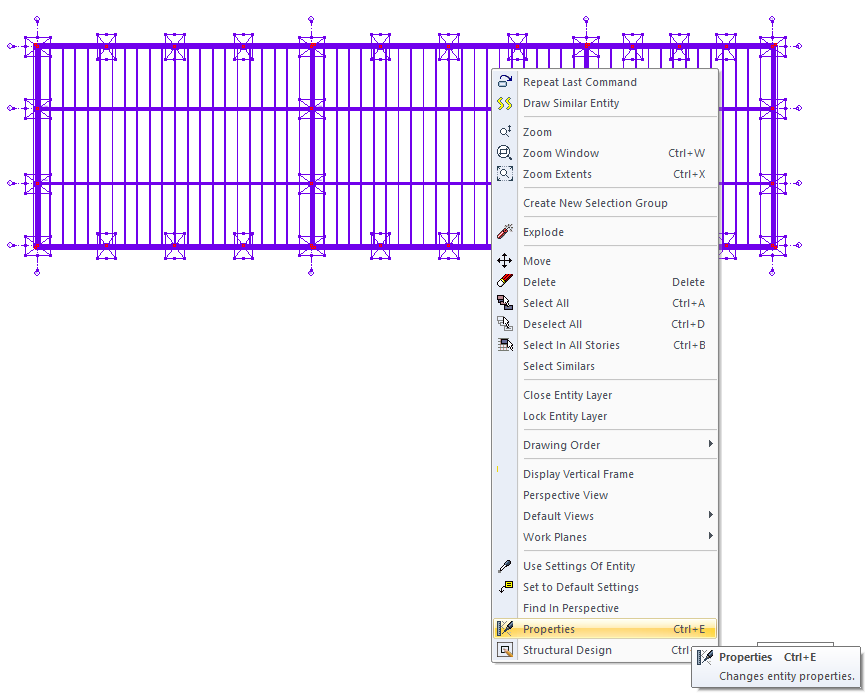Viewport: 865px width, 695px height.
Task: Click the Move arrows icon
Action: pyautogui.click(x=505, y=261)
